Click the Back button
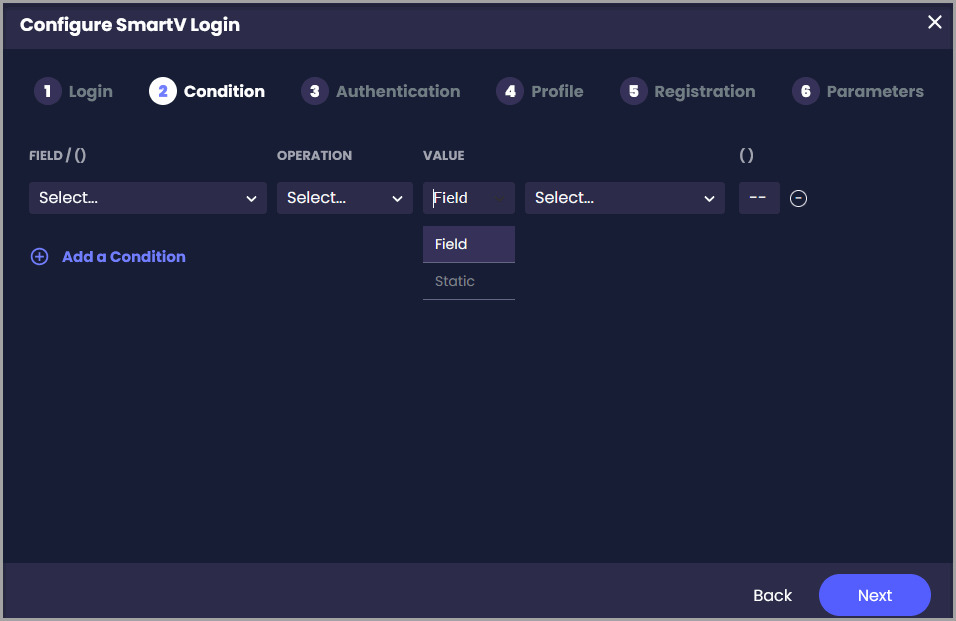The width and height of the screenshot is (956, 621). coord(772,595)
